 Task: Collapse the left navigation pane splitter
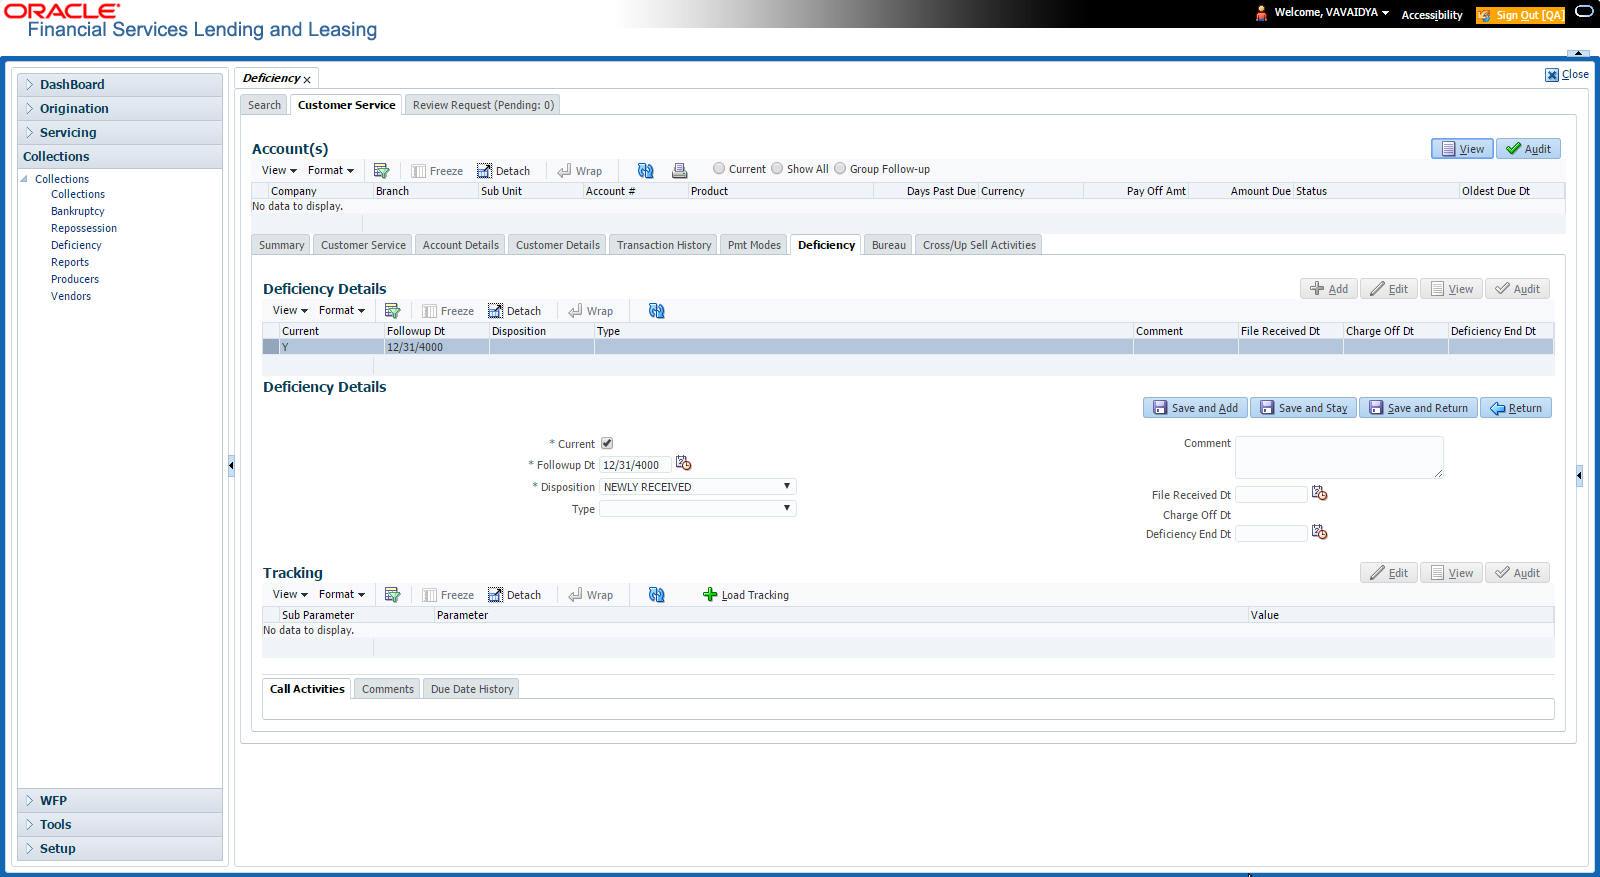click(x=231, y=465)
